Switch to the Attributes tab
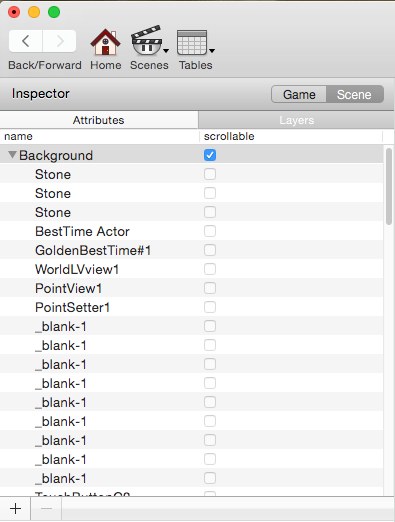The width and height of the screenshot is (395, 522). [x=99, y=120]
